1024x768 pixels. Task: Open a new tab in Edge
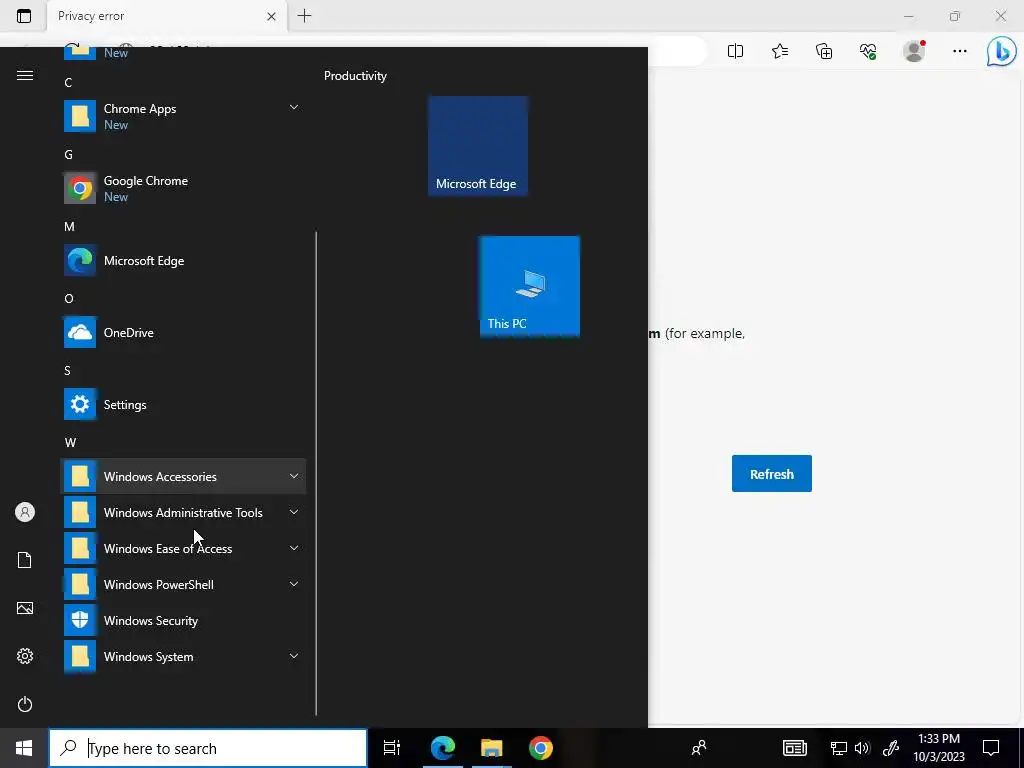click(x=304, y=16)
